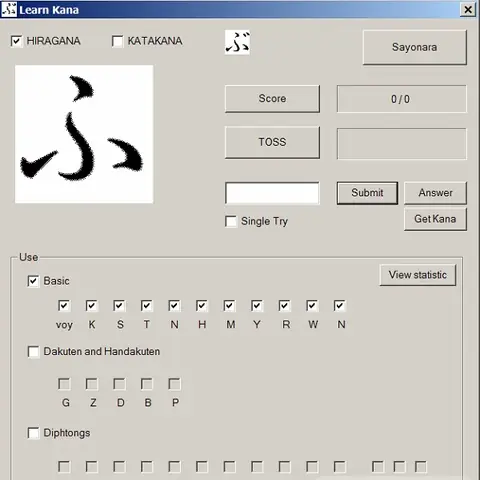Click the large hiragana character image
The height and width of the screenshot is (480, 480).
point(84,134)
